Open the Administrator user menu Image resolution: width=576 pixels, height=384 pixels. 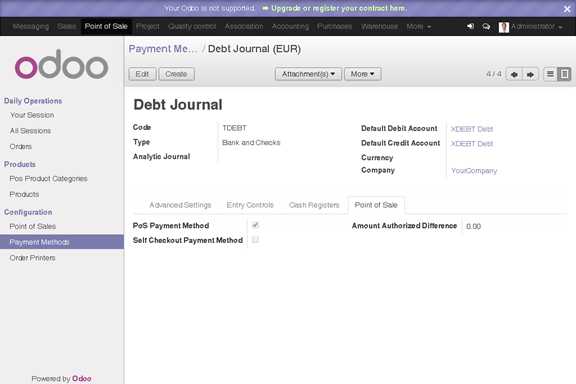536,26
